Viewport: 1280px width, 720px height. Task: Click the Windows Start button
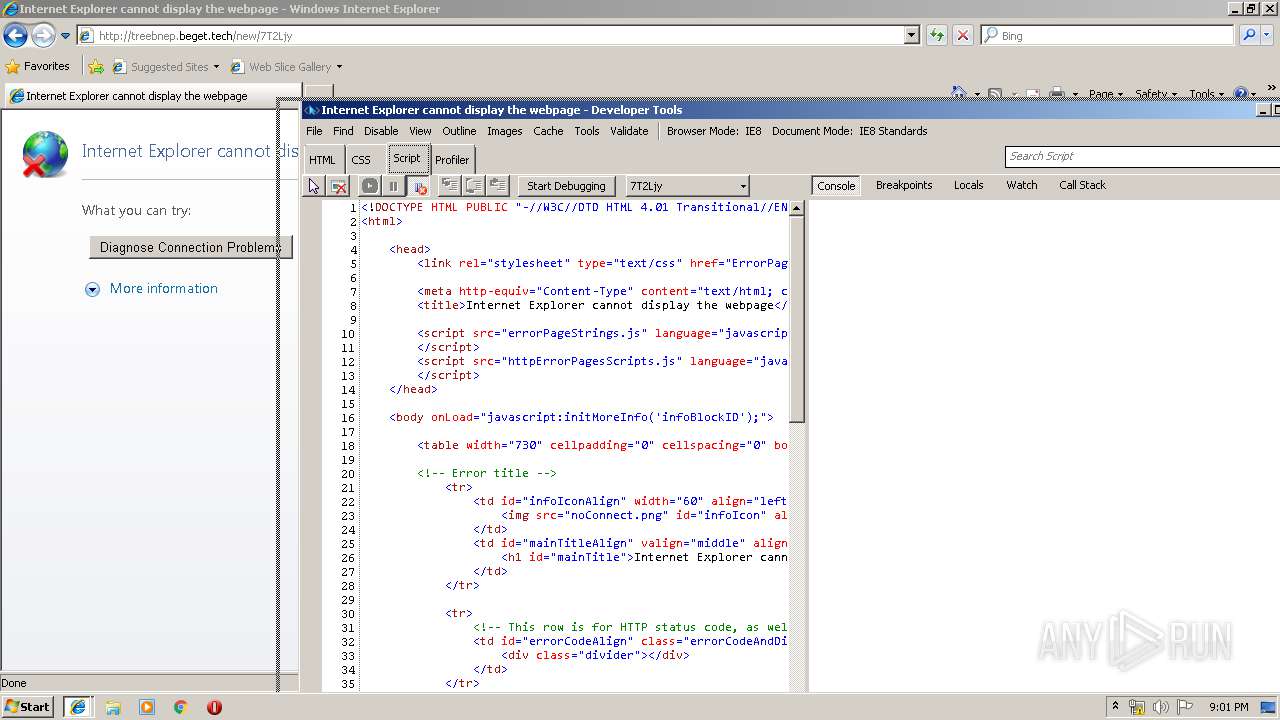[x=27, y=707]
